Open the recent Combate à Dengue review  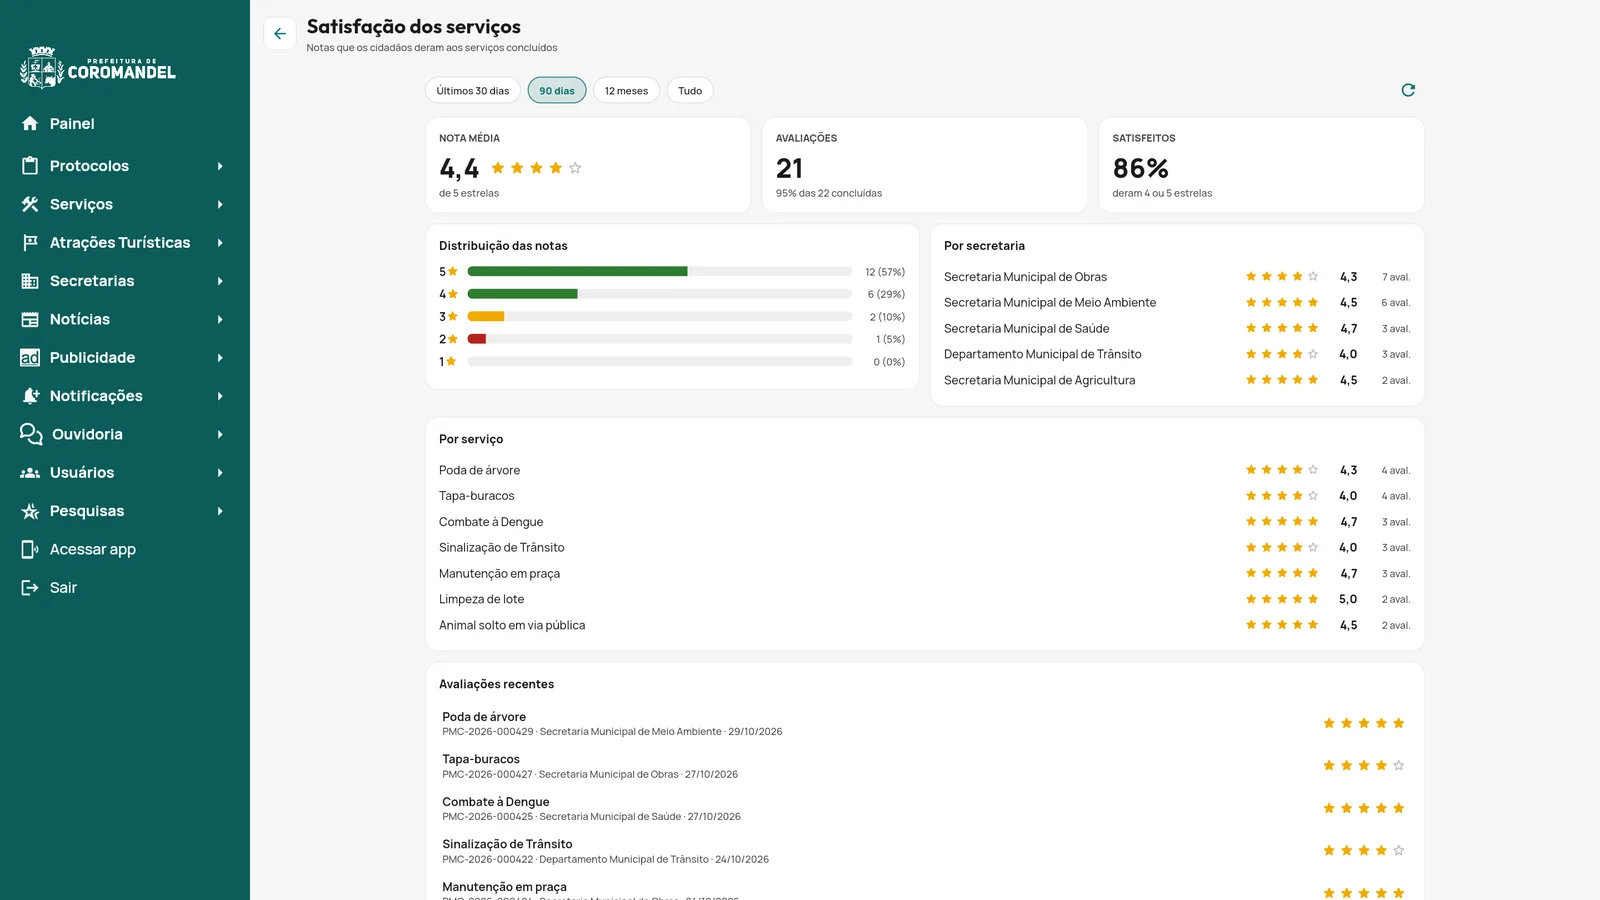(x=925, y=809)
